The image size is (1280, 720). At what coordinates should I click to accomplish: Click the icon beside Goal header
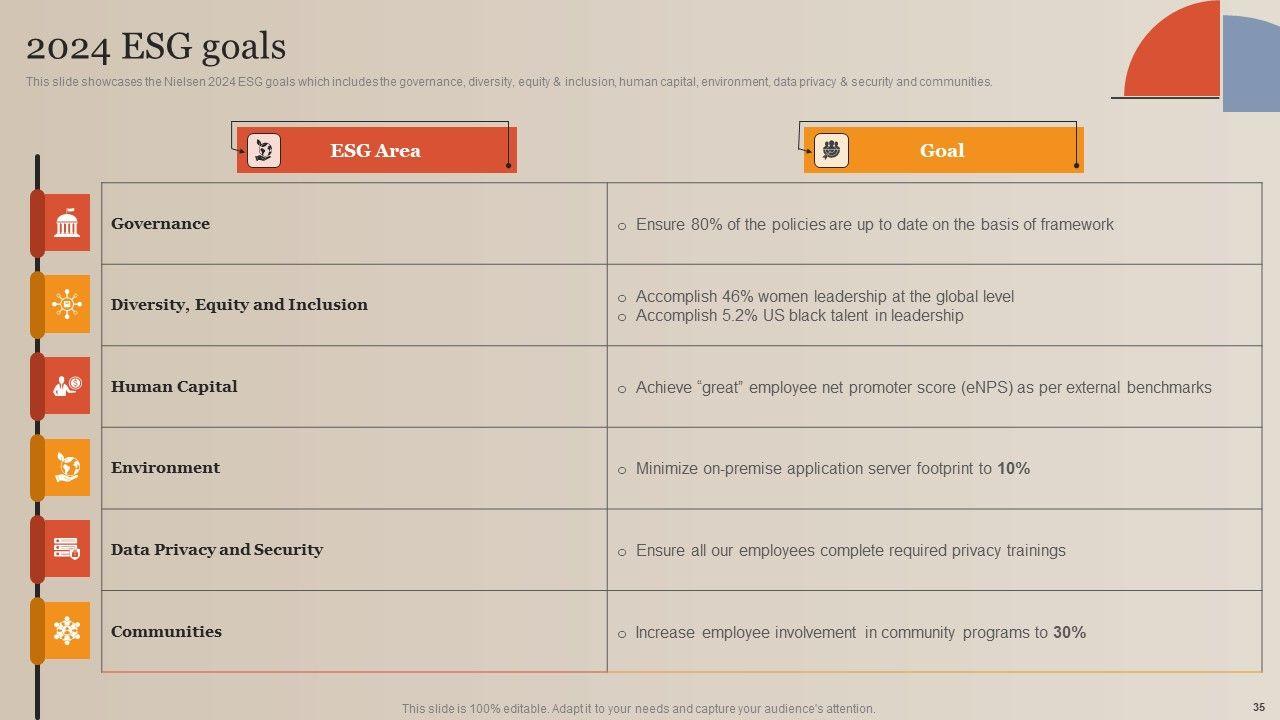831,150
